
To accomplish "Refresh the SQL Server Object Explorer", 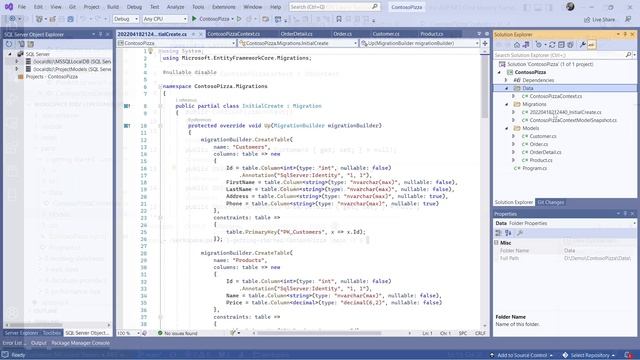I will click(x=9, y=44).
